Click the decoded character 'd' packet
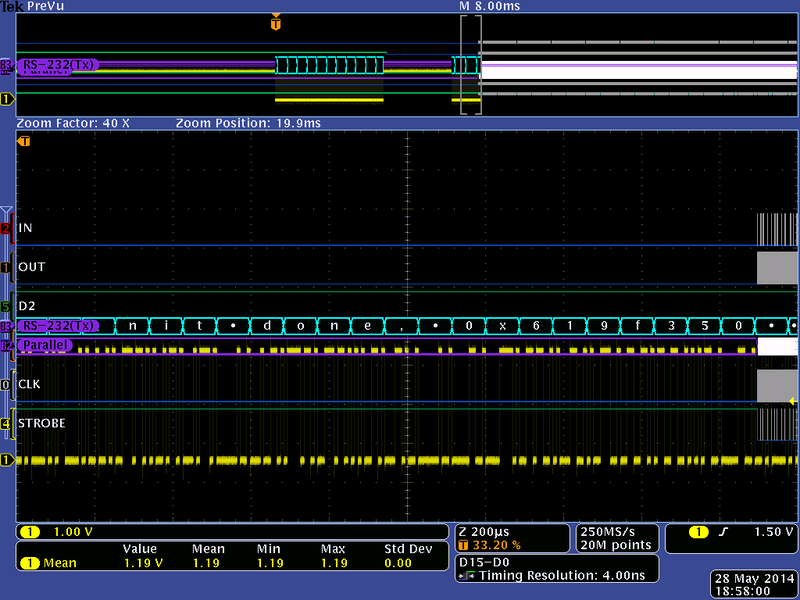 (267, 326)
